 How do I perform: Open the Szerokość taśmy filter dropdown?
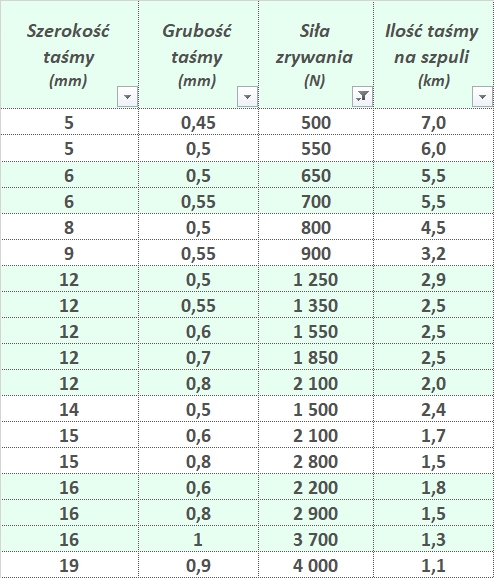pyautogui.click(x=127, y=97)
